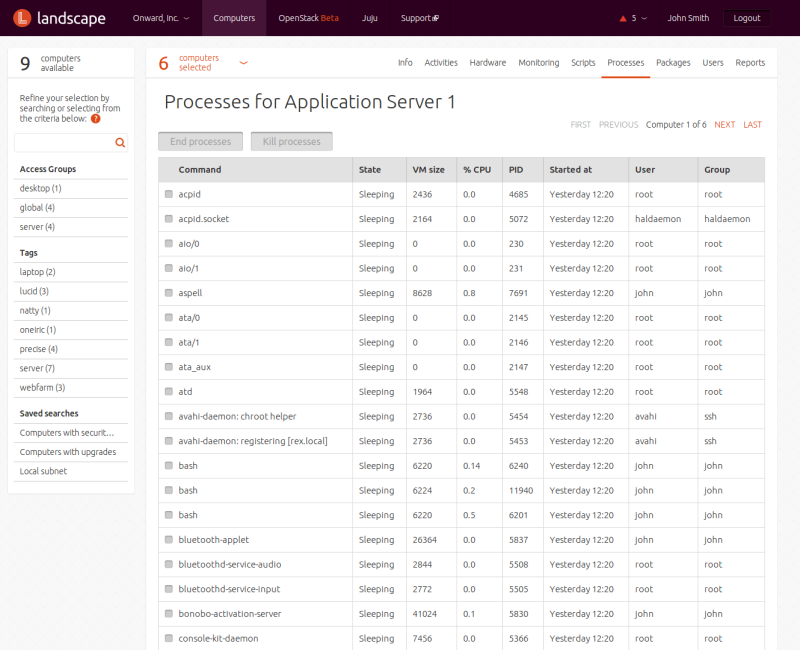Screen dimensions: 800x650
Task: Go to NEXT computer link
Action: [x=724, y=125]
